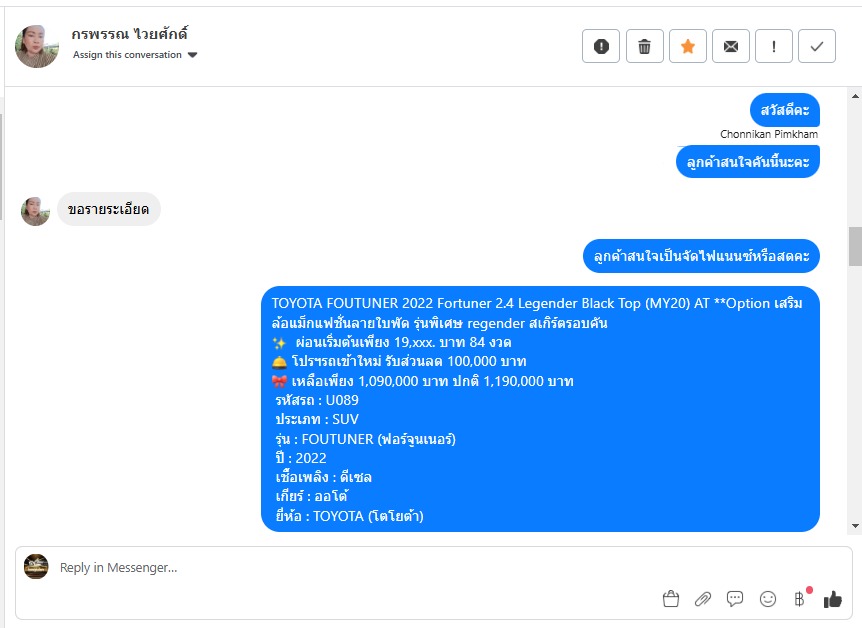Send a thumbs-up like
The width and height of the screenshot is (862, 628).
(833, 598)
